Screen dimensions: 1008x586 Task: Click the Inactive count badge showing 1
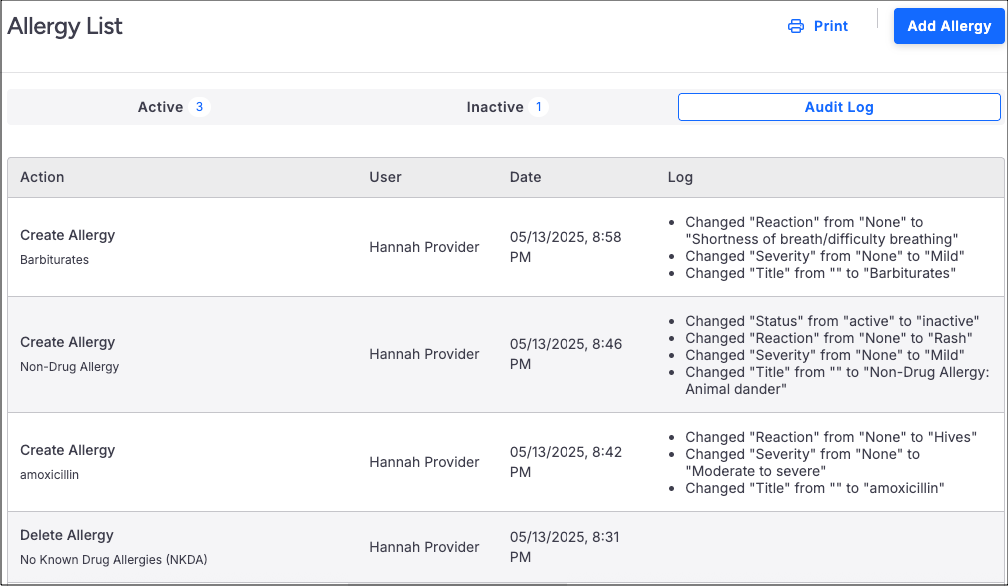pos(538,107)
